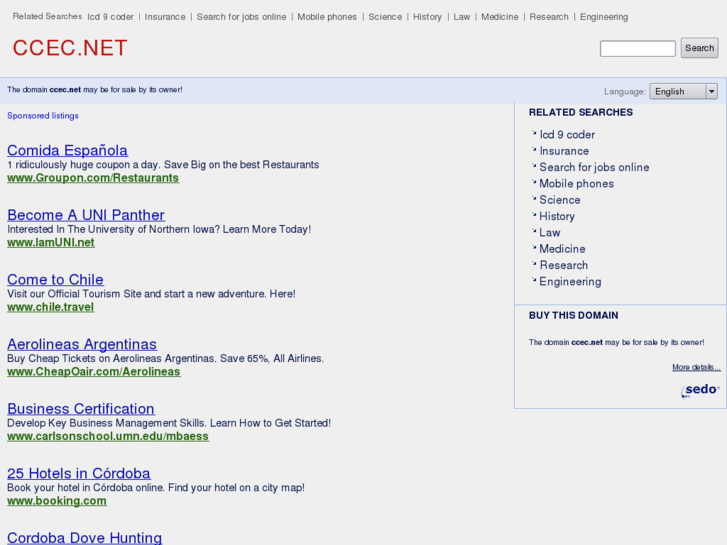Open the Cordoba Dove Hunting ad

84,538
